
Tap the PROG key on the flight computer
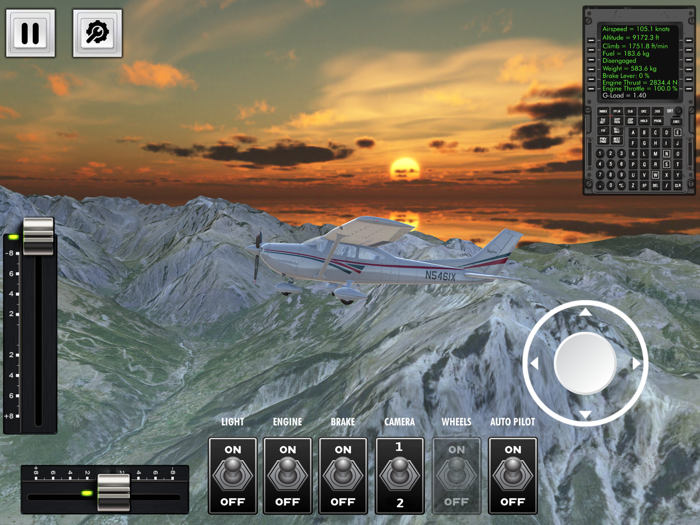658,121
